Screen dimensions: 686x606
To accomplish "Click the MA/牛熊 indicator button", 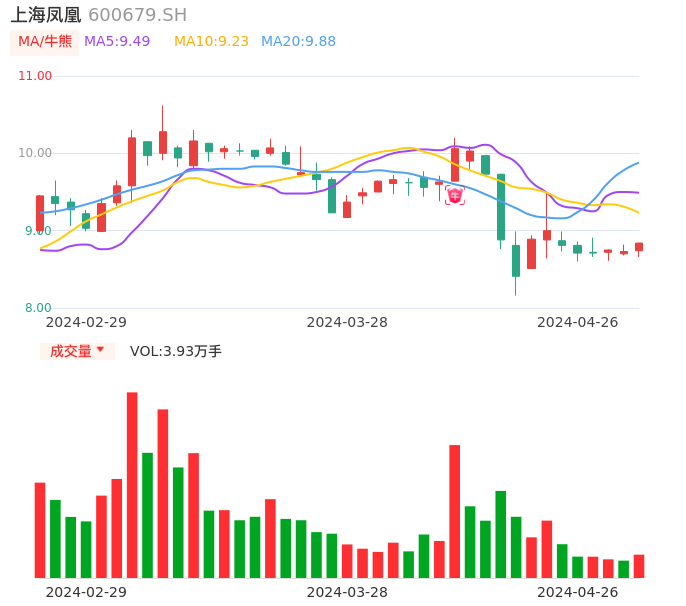I will (x=45, y=42).
